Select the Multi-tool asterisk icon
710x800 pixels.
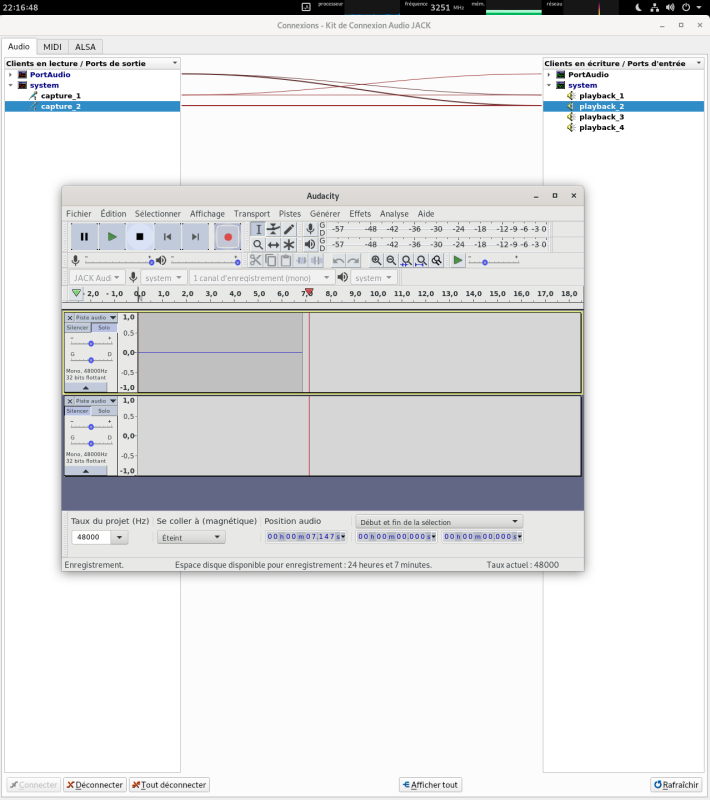pyautogui.click(x=289, y=245)
